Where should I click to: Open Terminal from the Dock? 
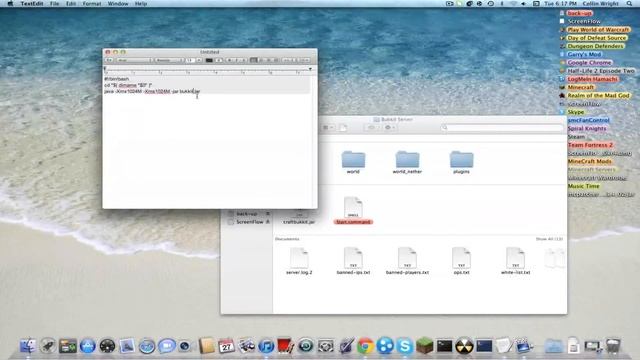(444, 346)
